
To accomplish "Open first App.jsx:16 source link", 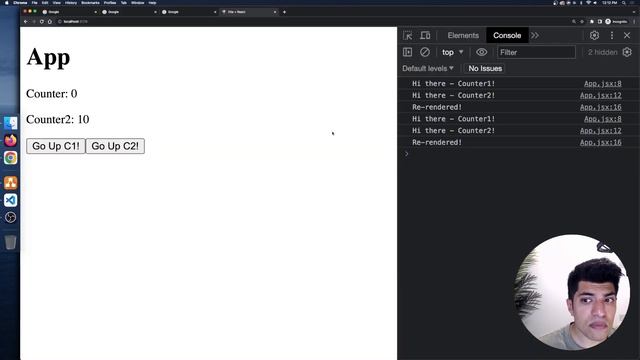I will [600, 107].
